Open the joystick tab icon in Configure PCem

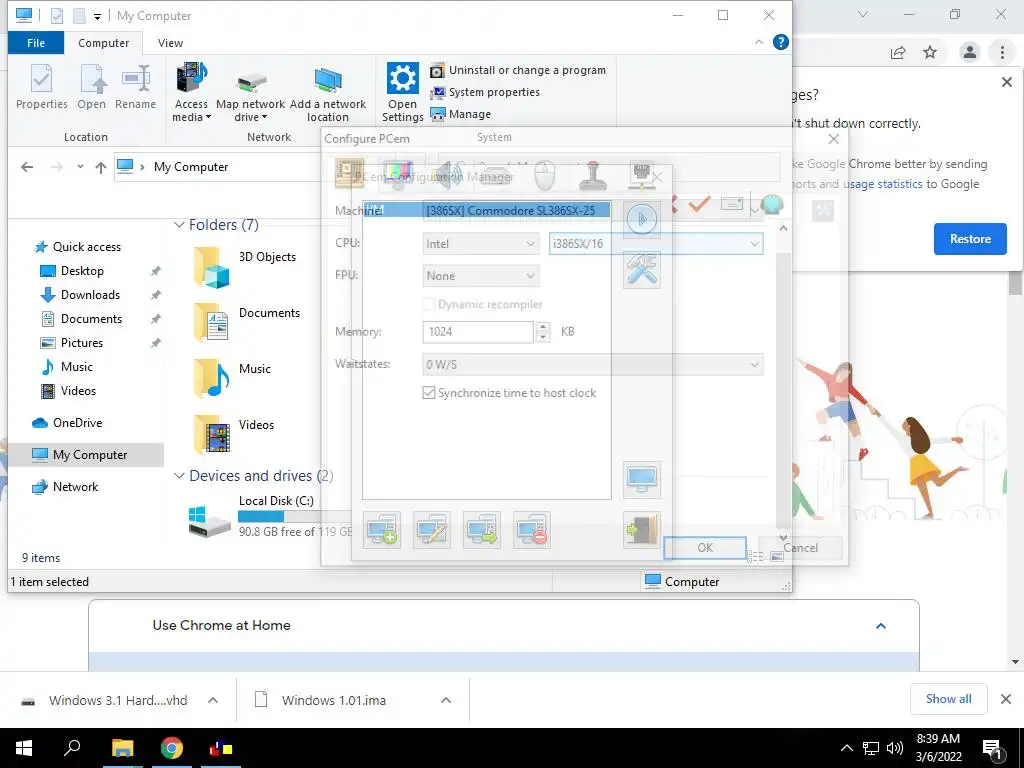(593, 174)
